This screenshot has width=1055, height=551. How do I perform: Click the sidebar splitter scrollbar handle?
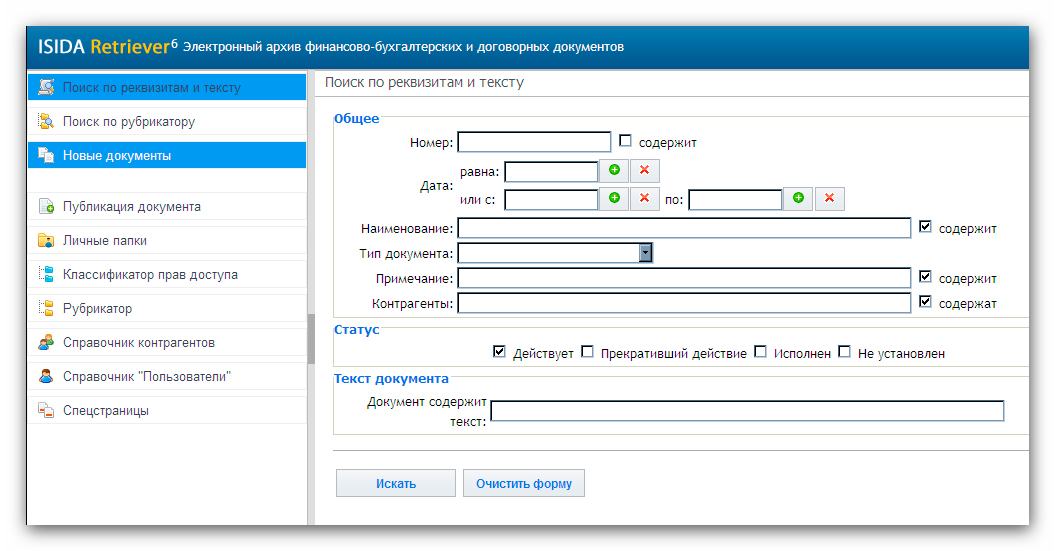tap(311, 339)
